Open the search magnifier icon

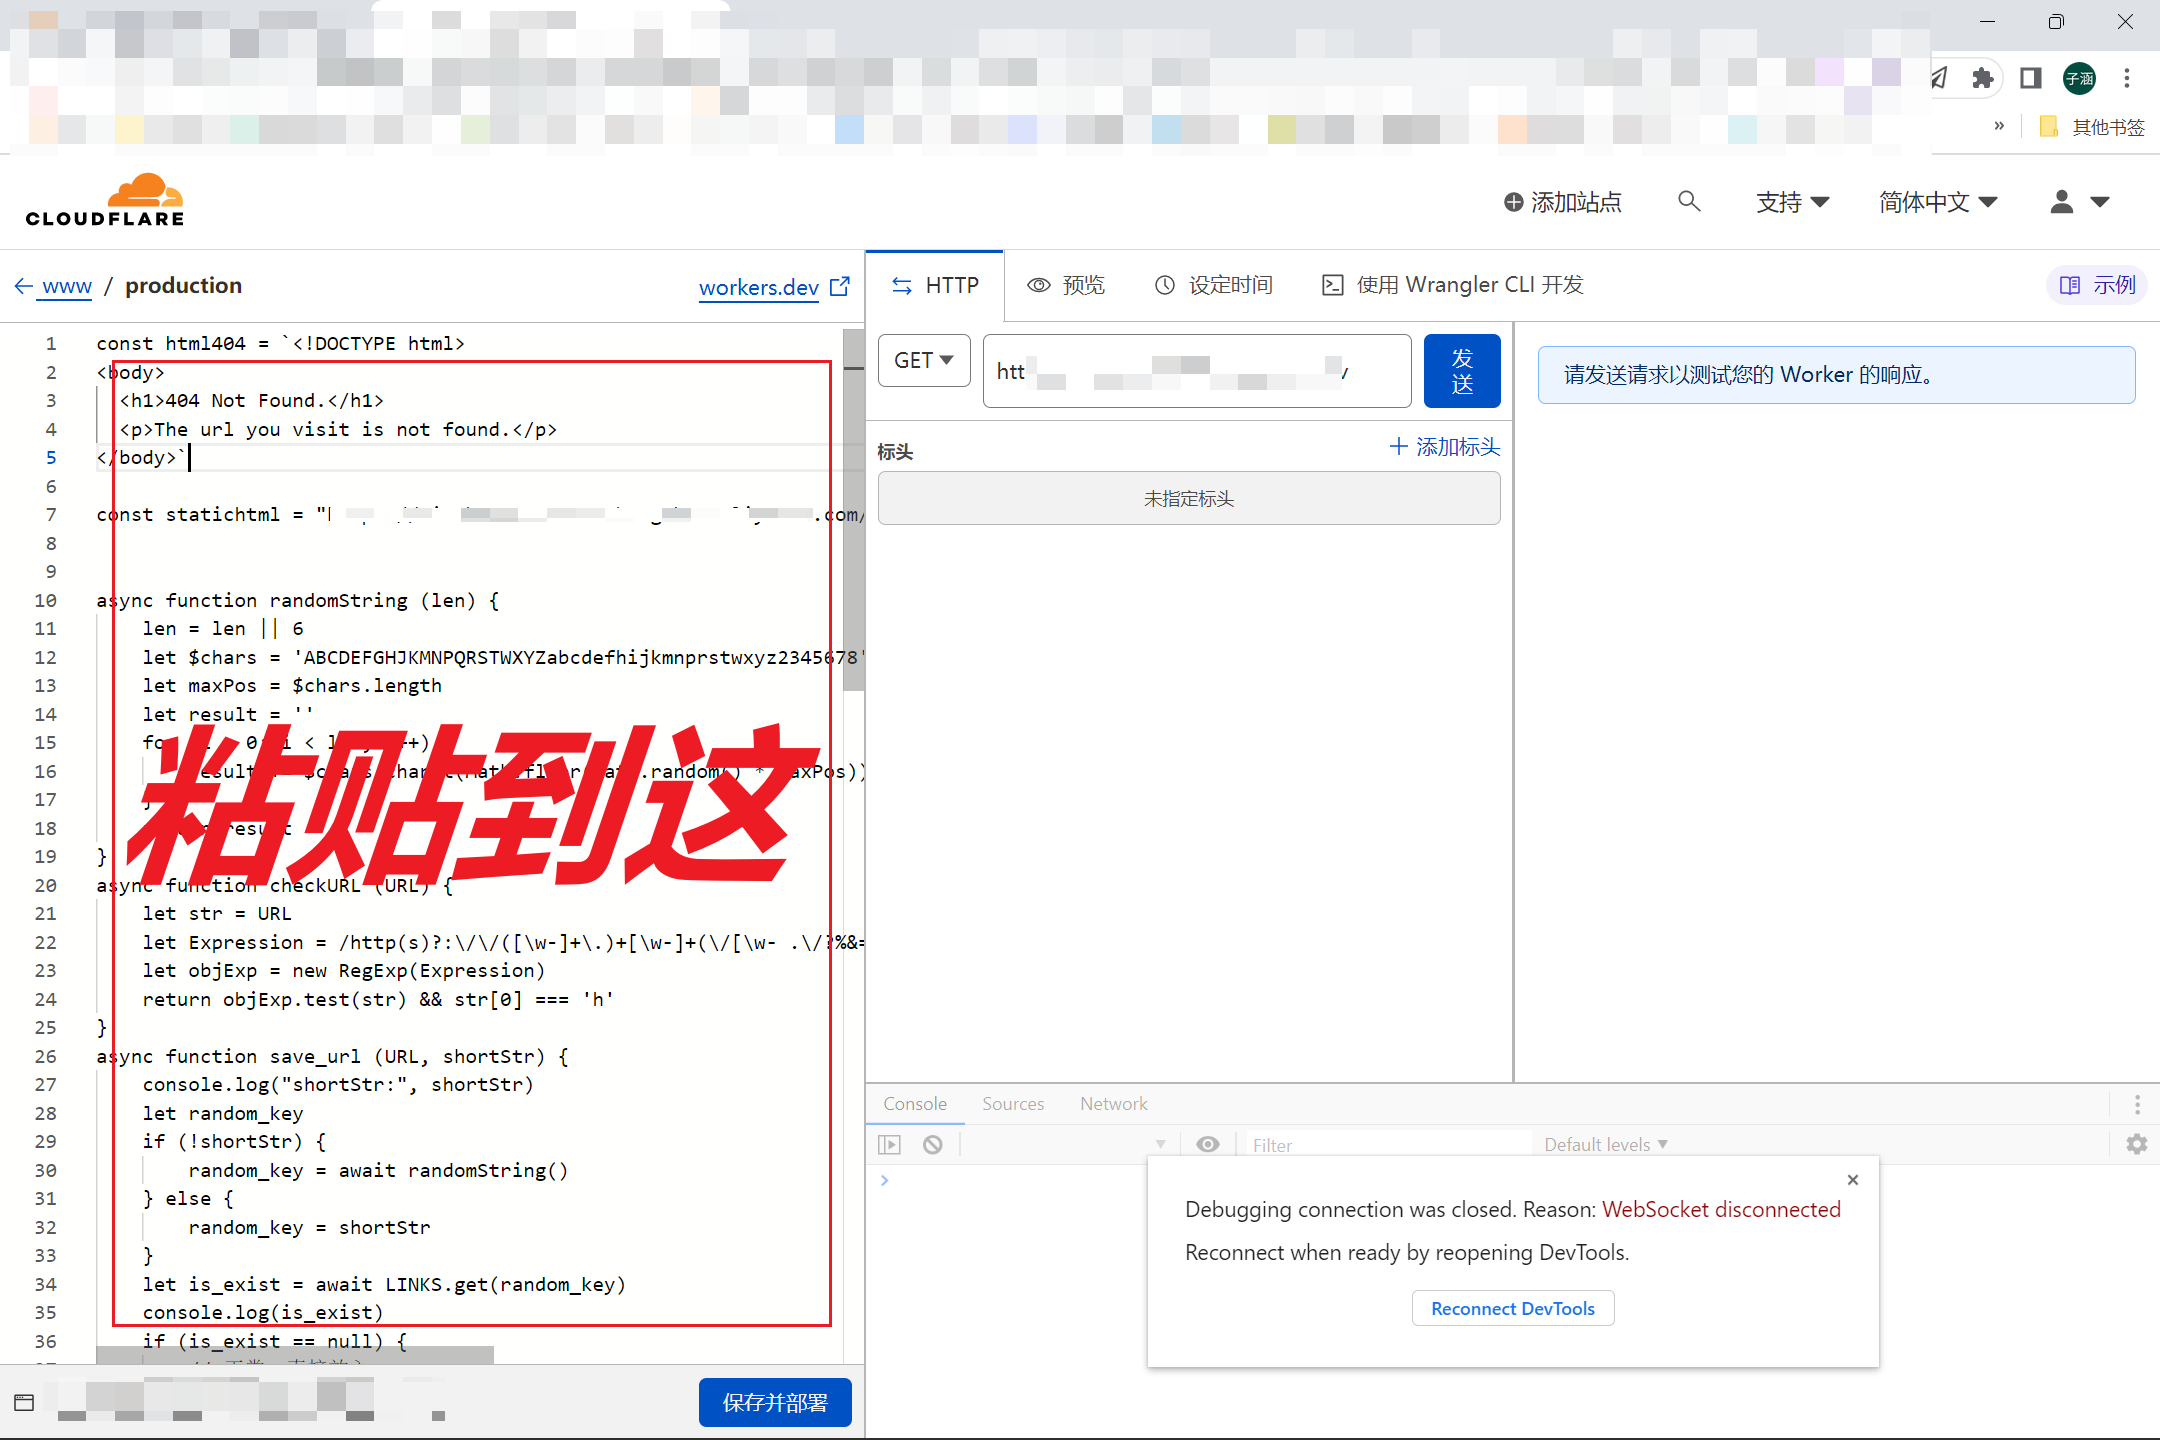pyautogui.click(x=1689, y=201)
